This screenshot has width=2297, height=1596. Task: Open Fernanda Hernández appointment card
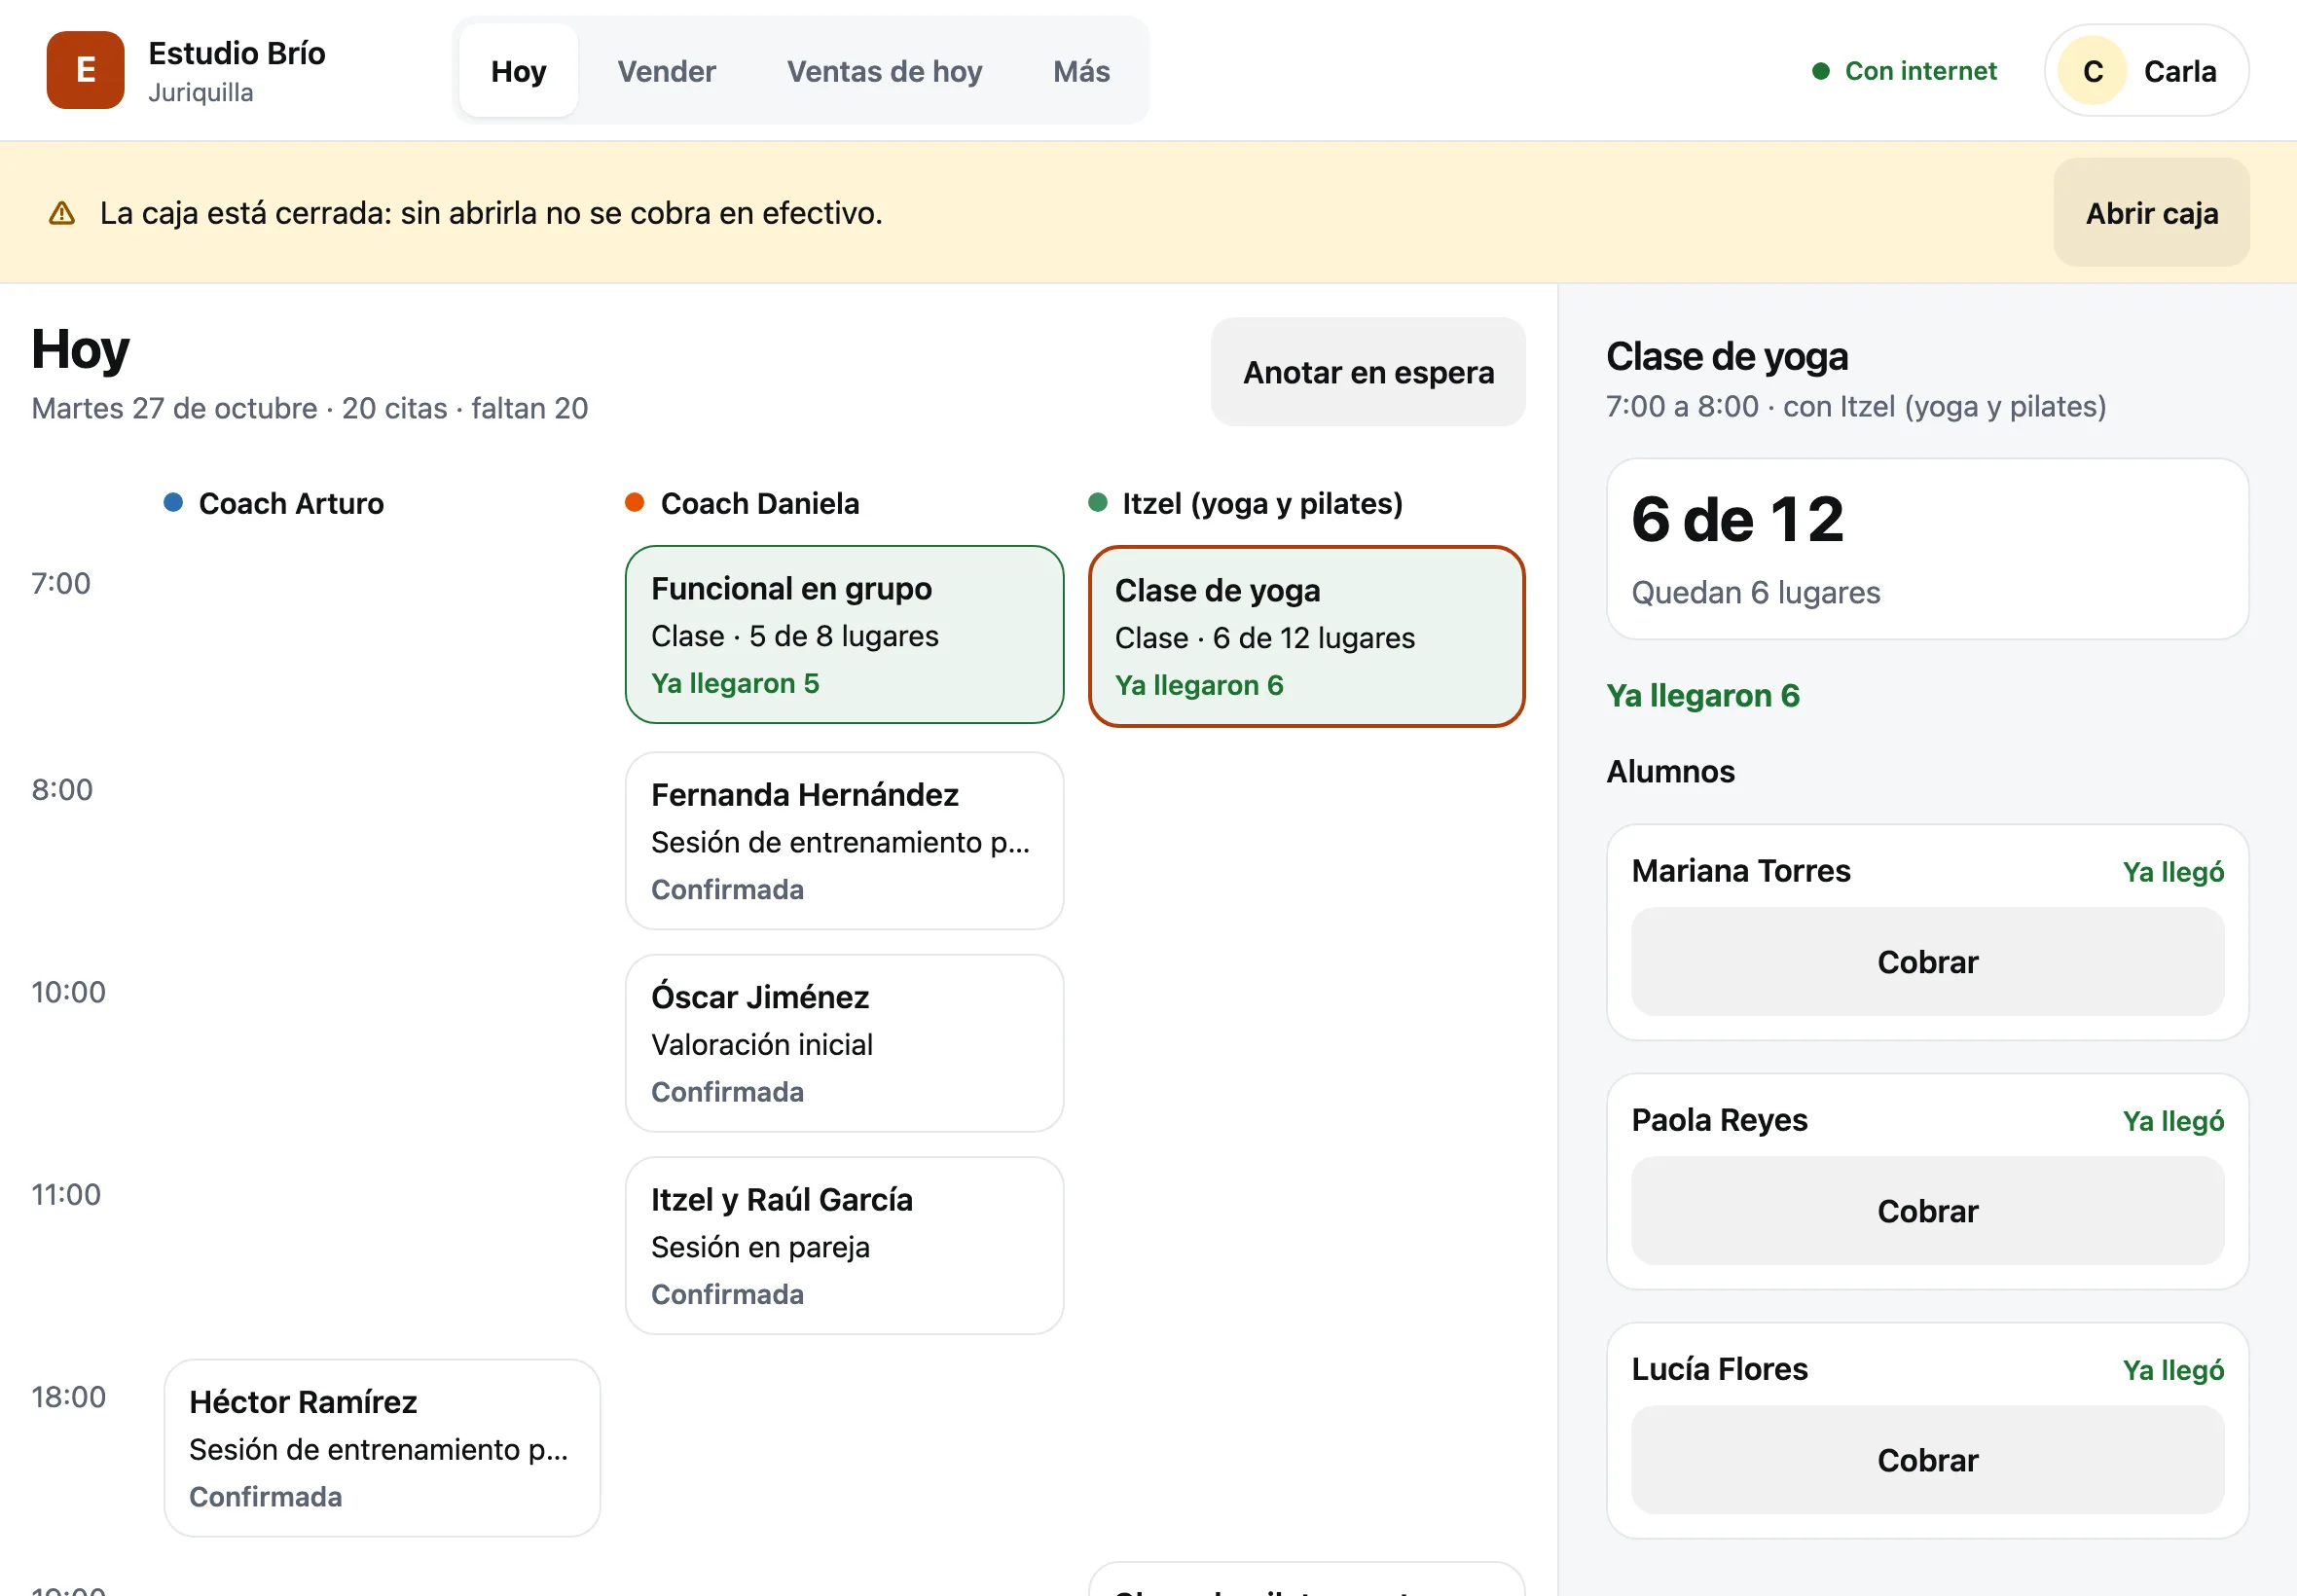(x=844, y=841)
